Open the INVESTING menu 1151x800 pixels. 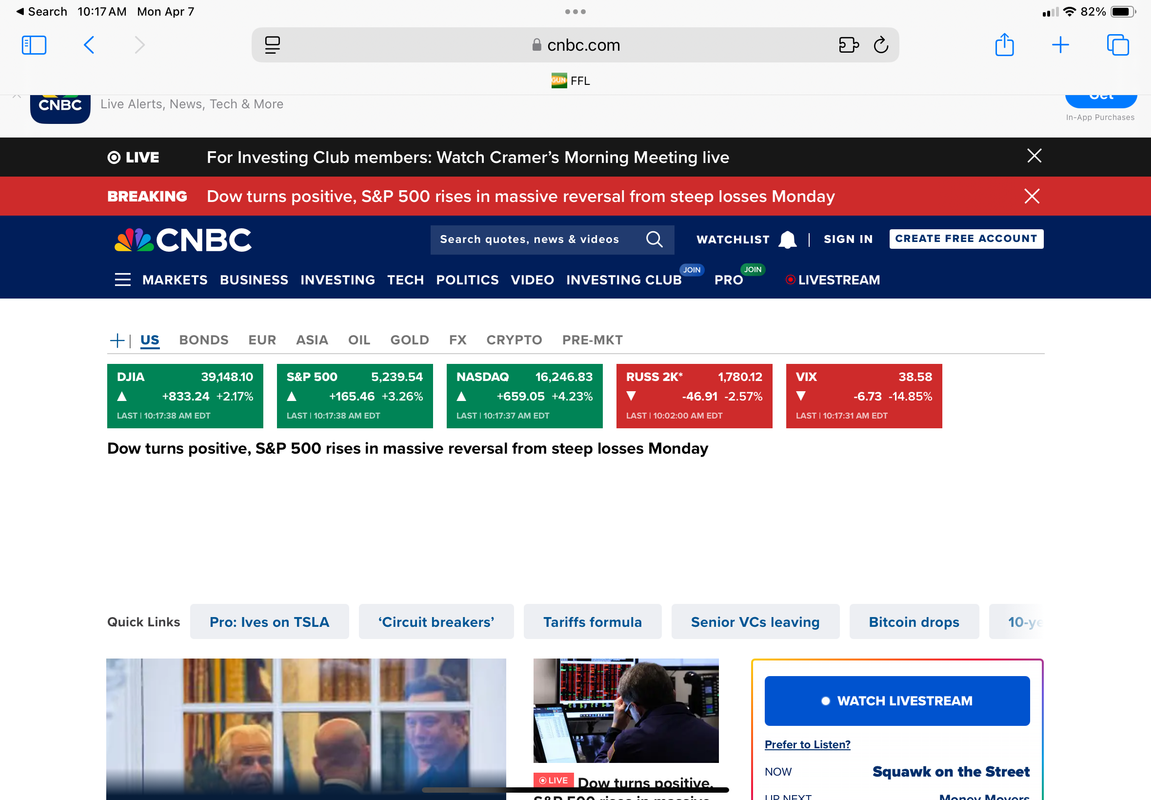[338, 280]
